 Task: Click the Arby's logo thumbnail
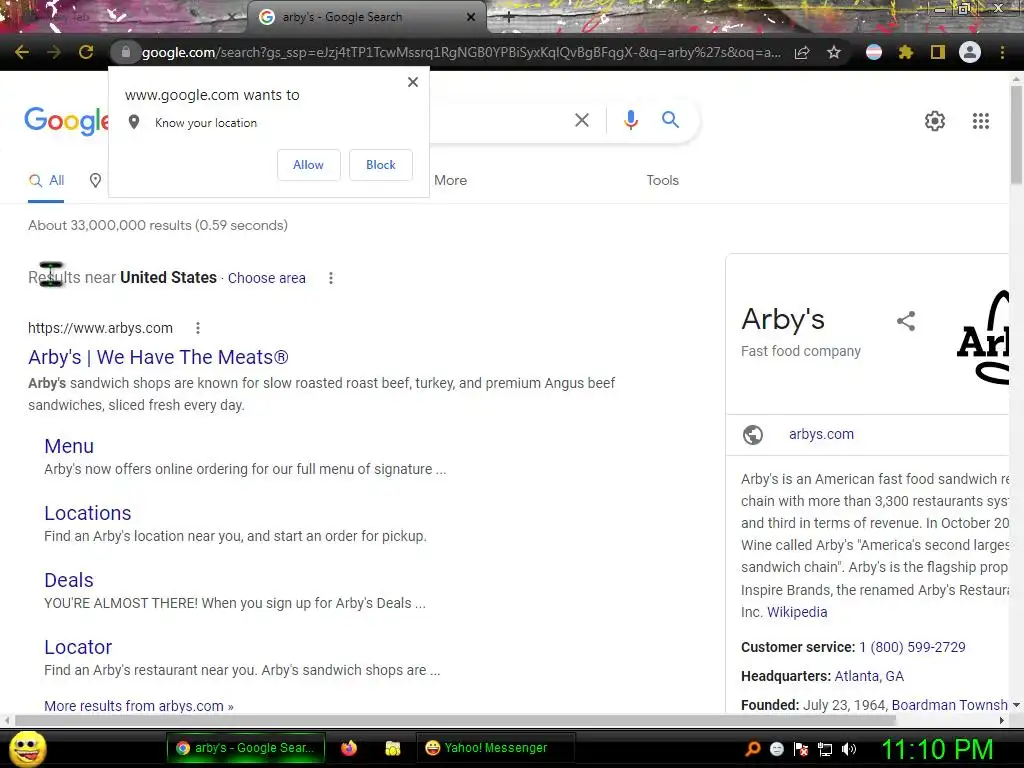coord(983,336)
